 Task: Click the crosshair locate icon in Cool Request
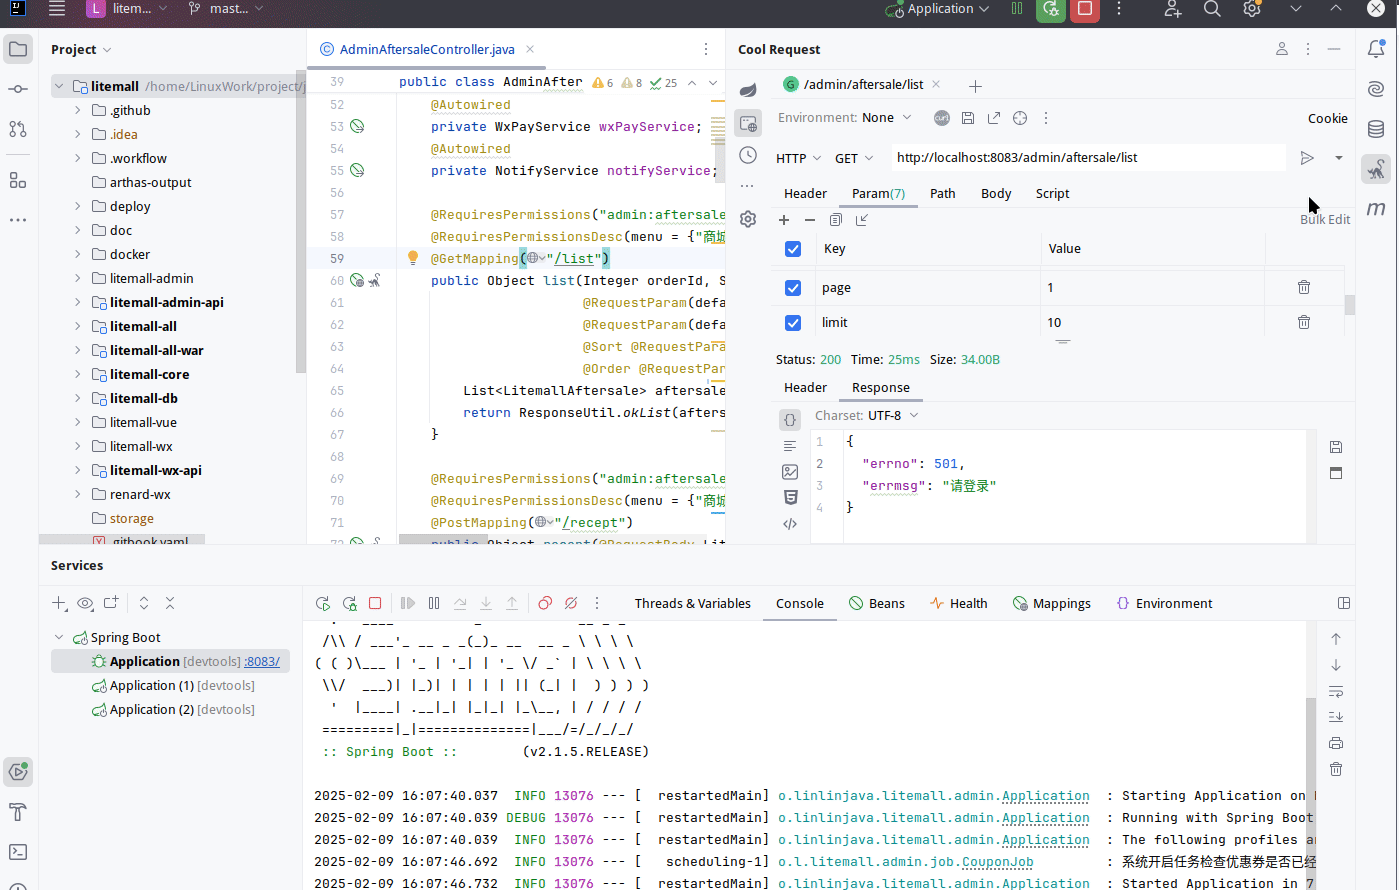1020,118
